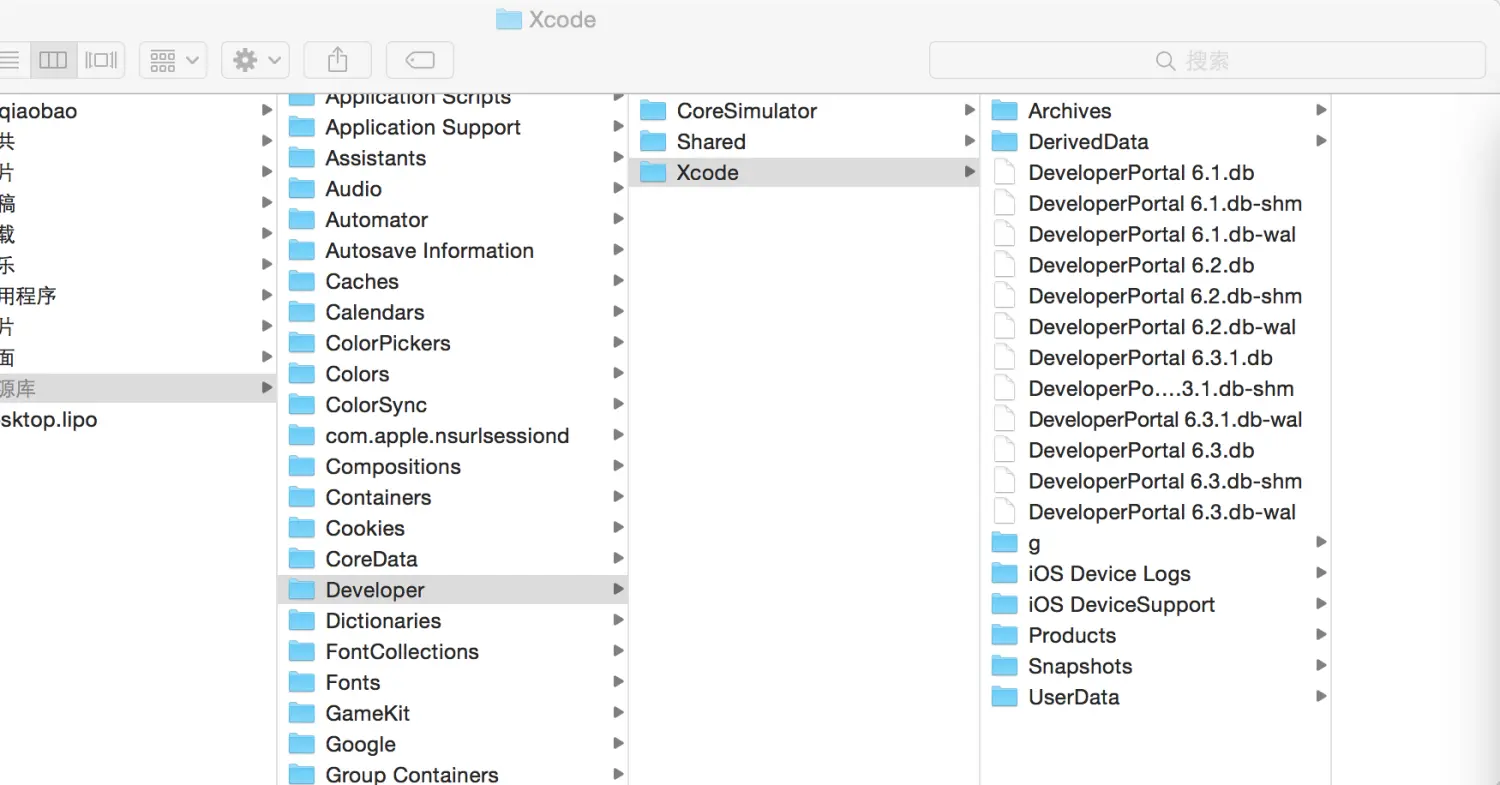Select the Caches folder icon
Image resolution: width=1500 pixels, height=785 pixels.
302,282
